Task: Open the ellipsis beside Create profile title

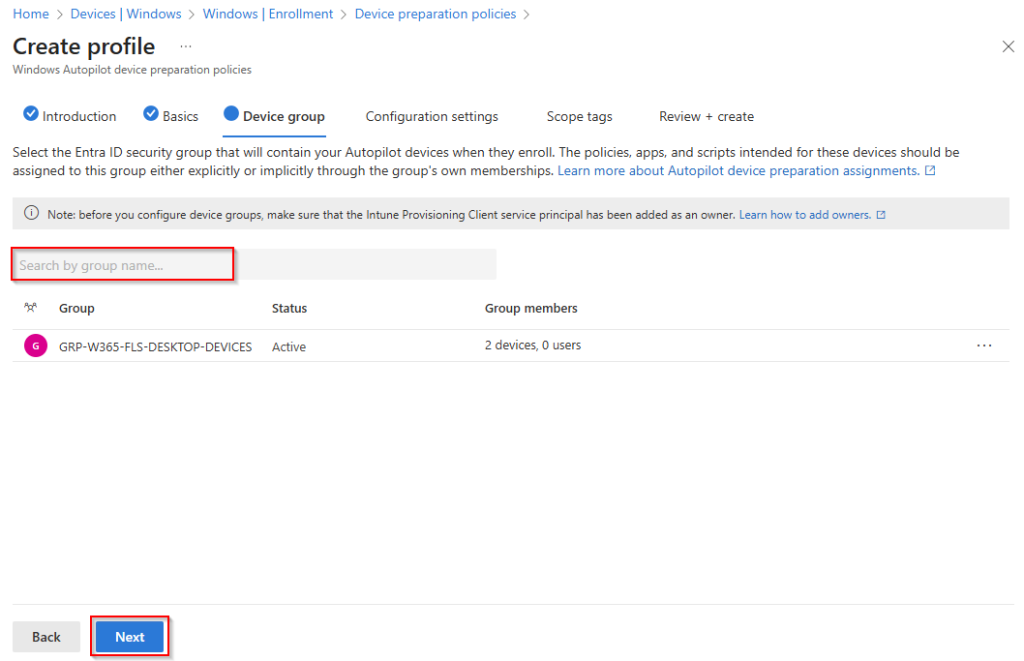Action: 186,47
